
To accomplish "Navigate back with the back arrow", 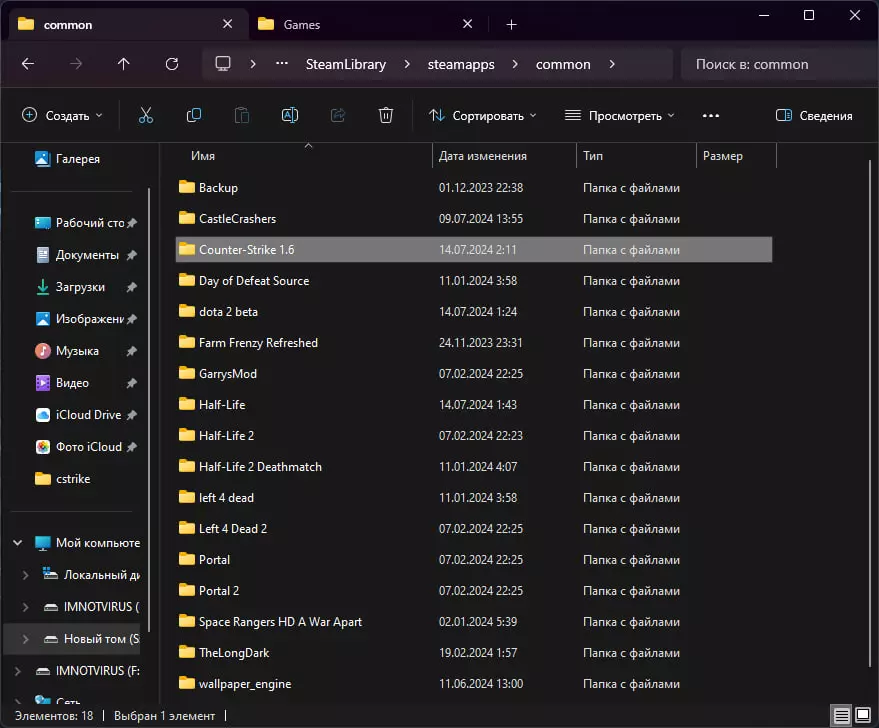I will point(28,64).
